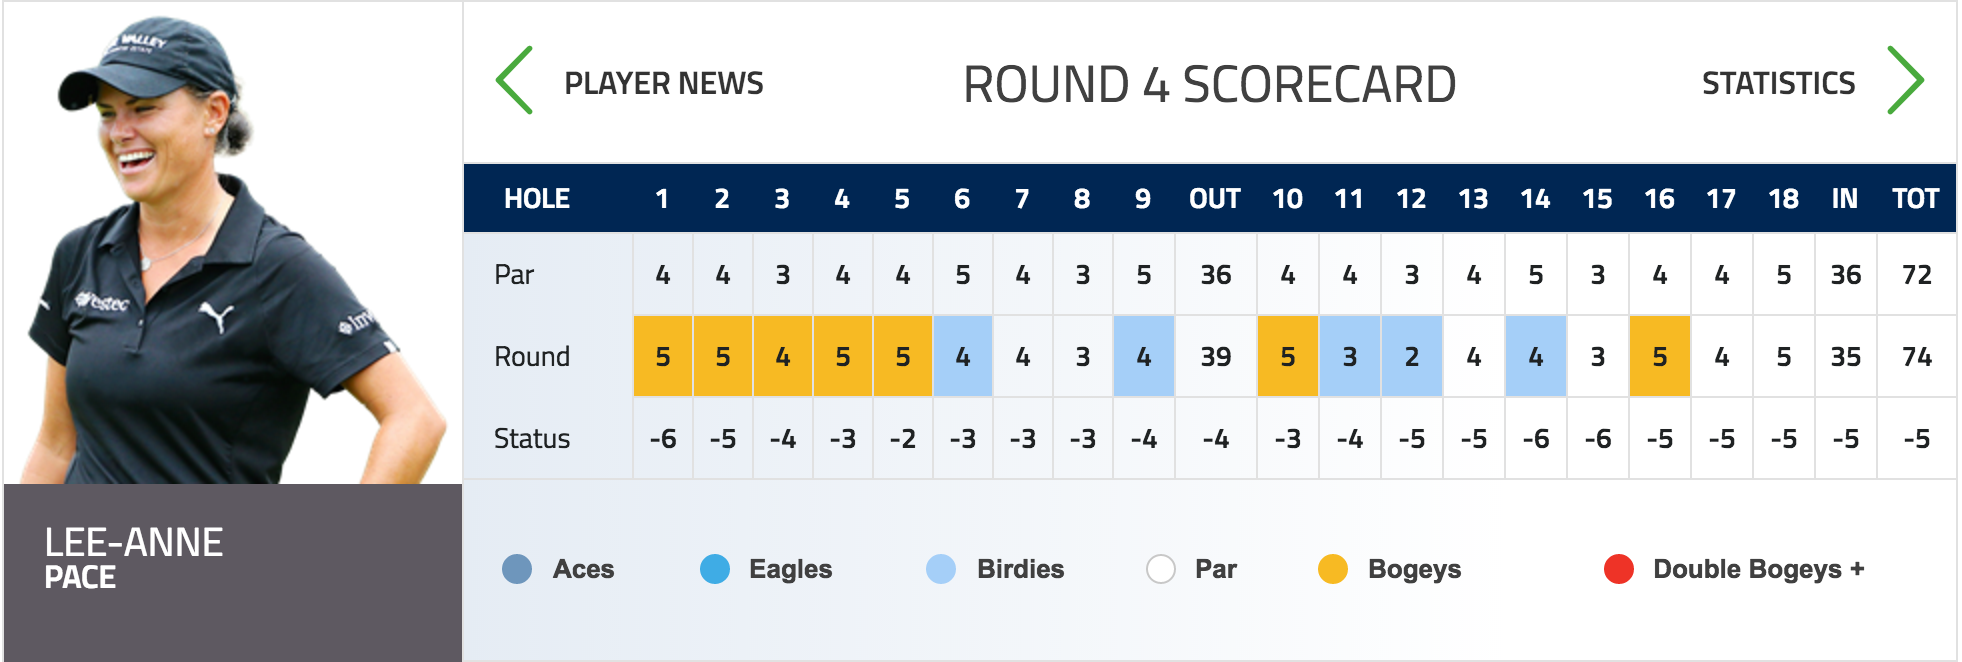Image resolution: width=1962 pixels, height=662 pixels.
Task: Click the red Double Bogeys legend dot
Action: tap(1619, 569)
